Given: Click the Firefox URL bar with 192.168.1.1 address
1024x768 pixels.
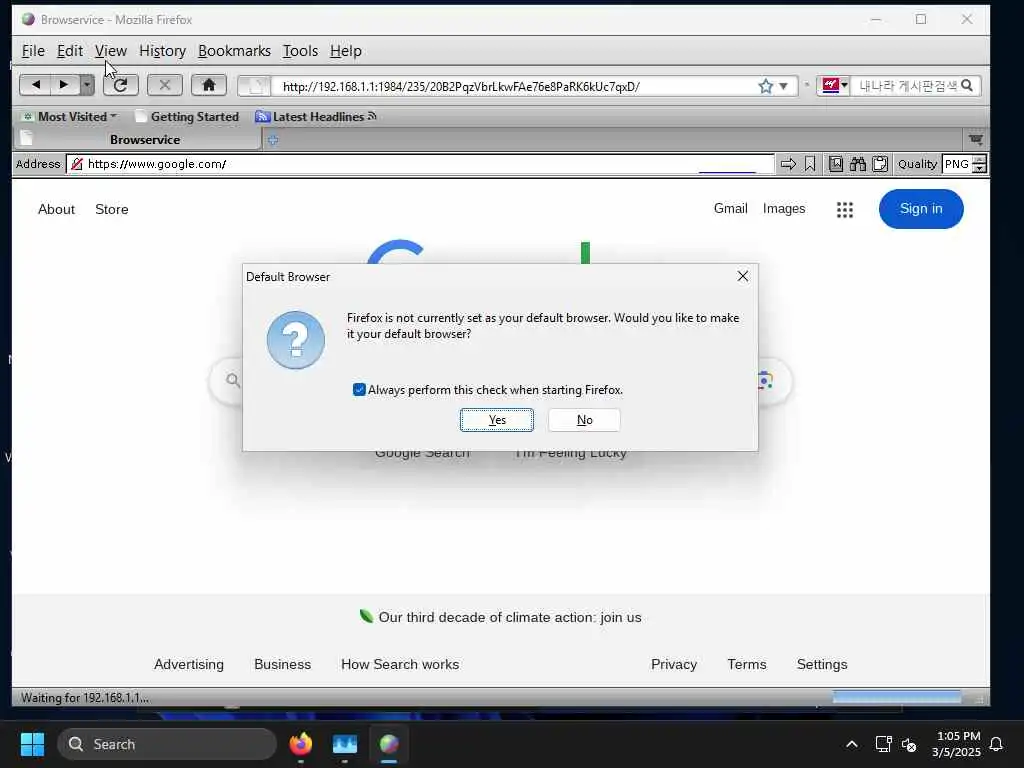Looking at the screenshot, I should [516, 86].
